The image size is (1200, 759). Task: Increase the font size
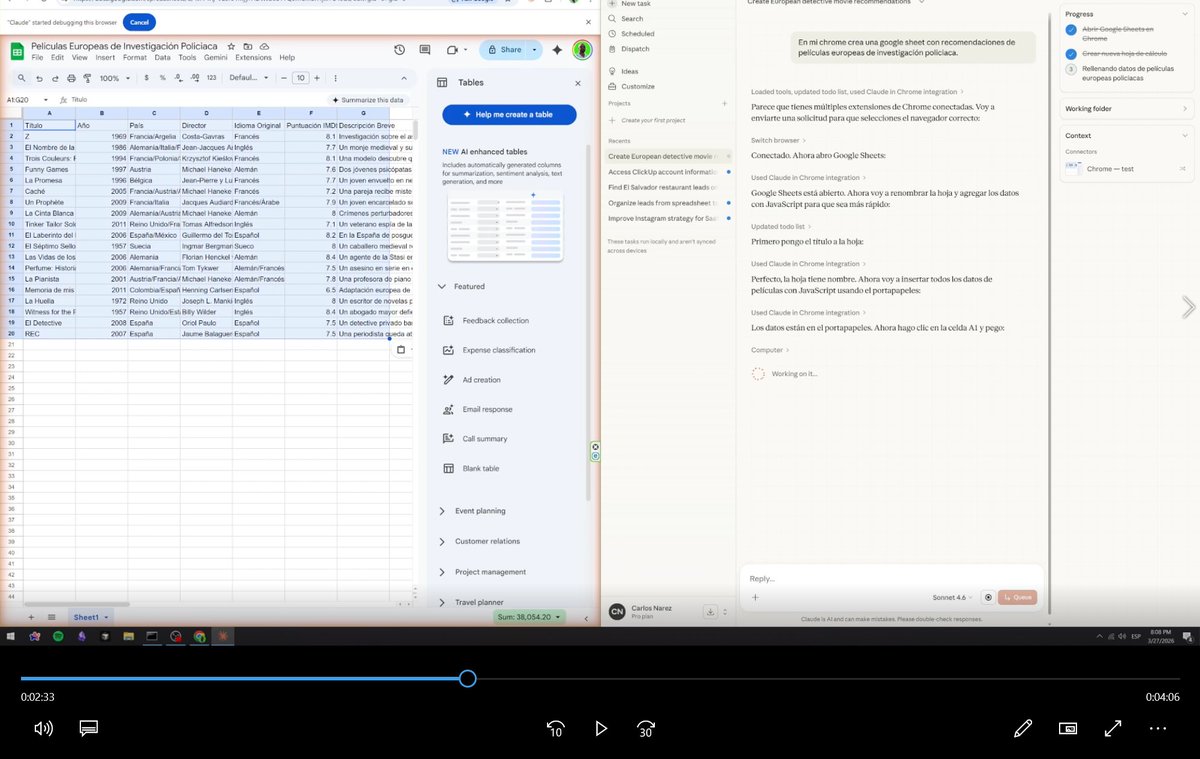(x=317, y=77)
